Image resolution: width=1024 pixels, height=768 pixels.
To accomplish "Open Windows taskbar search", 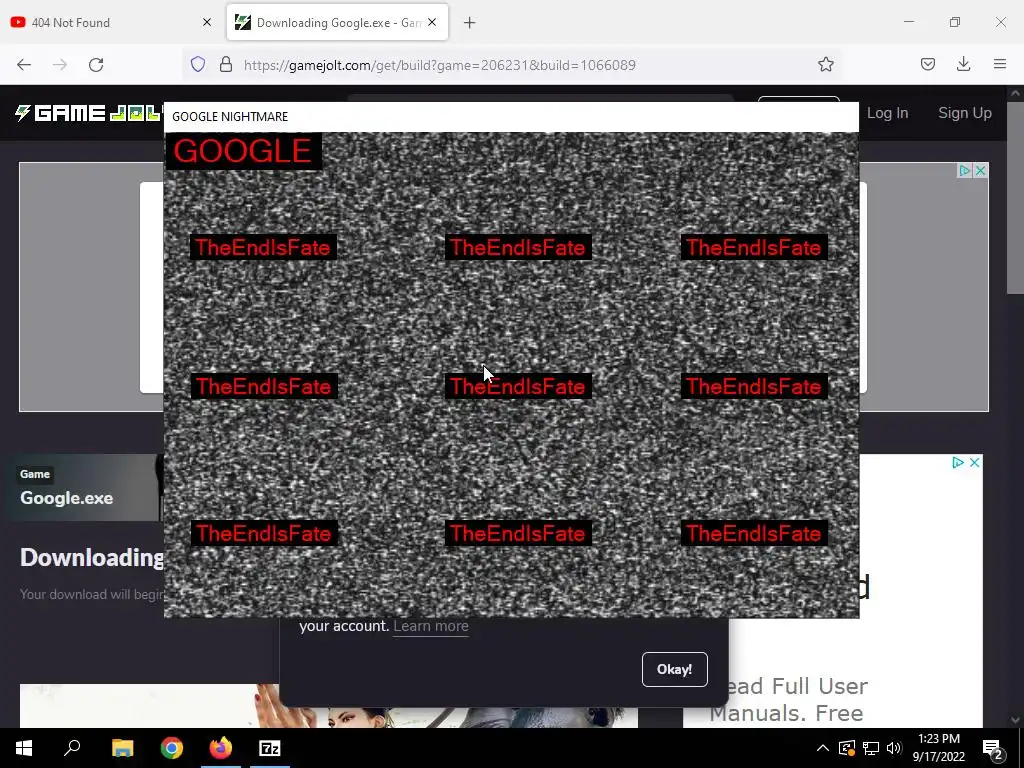I will pyautogui.click(x=72, y=748).
